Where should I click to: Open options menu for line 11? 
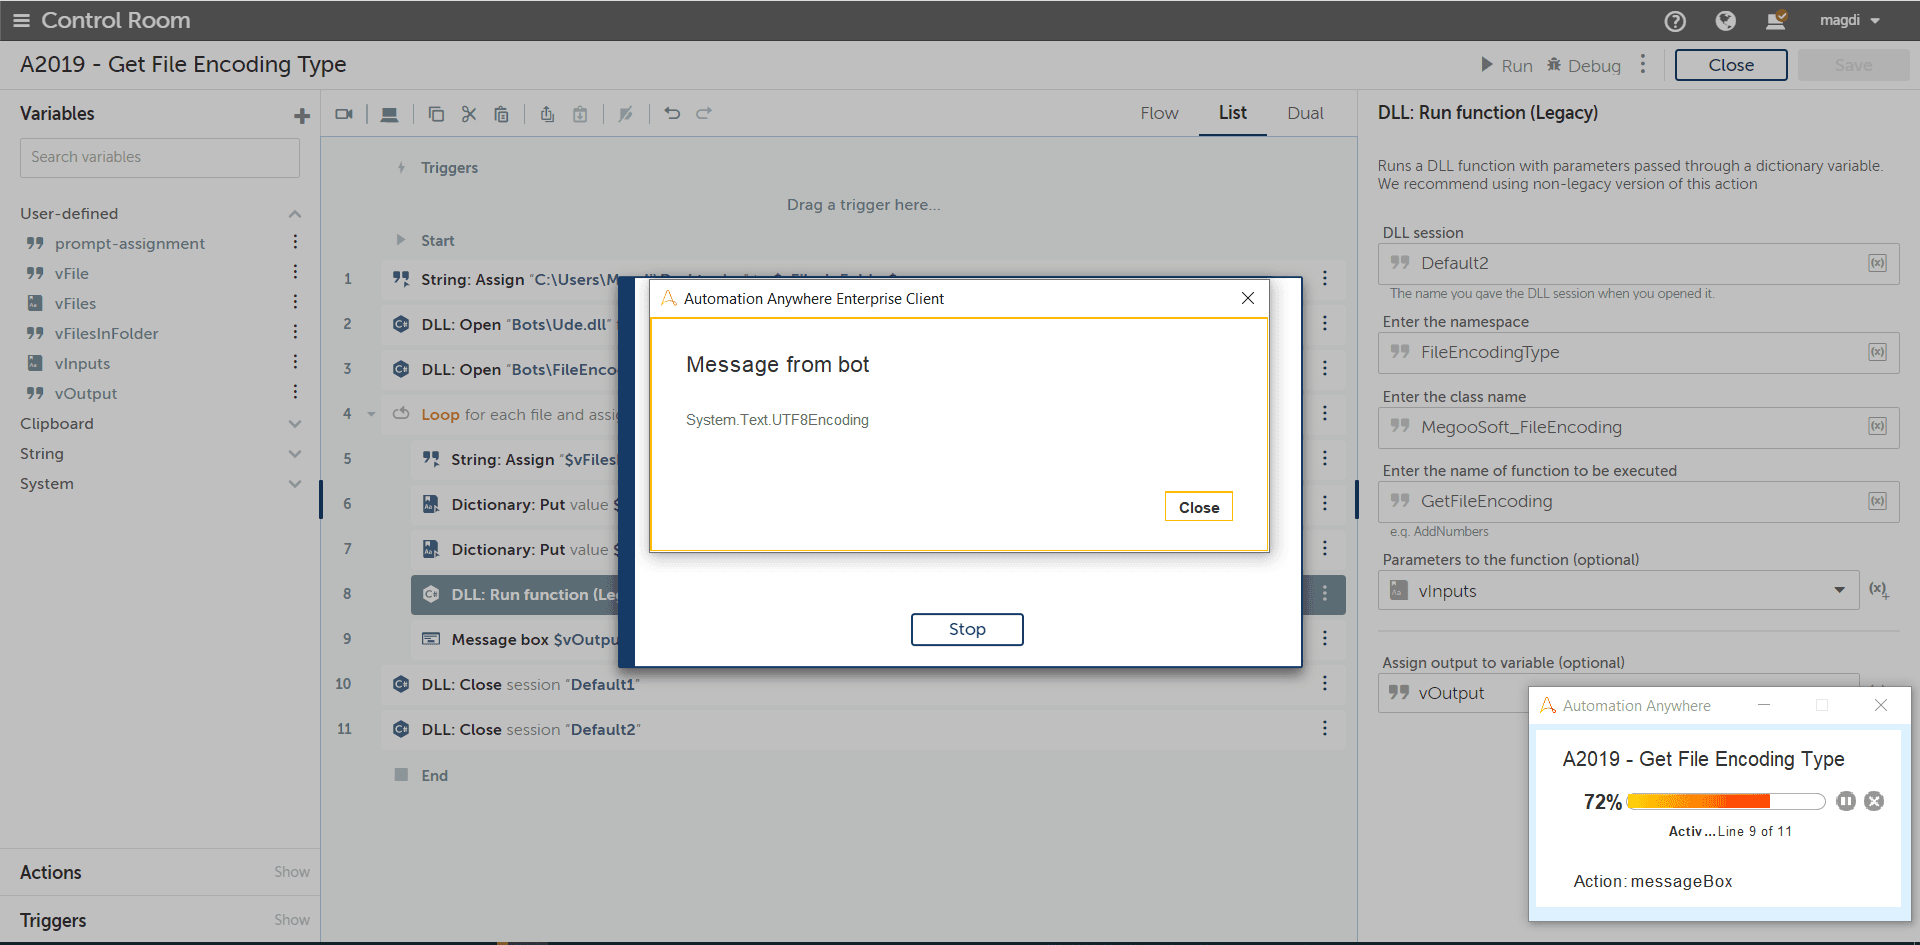point(1325,728)
